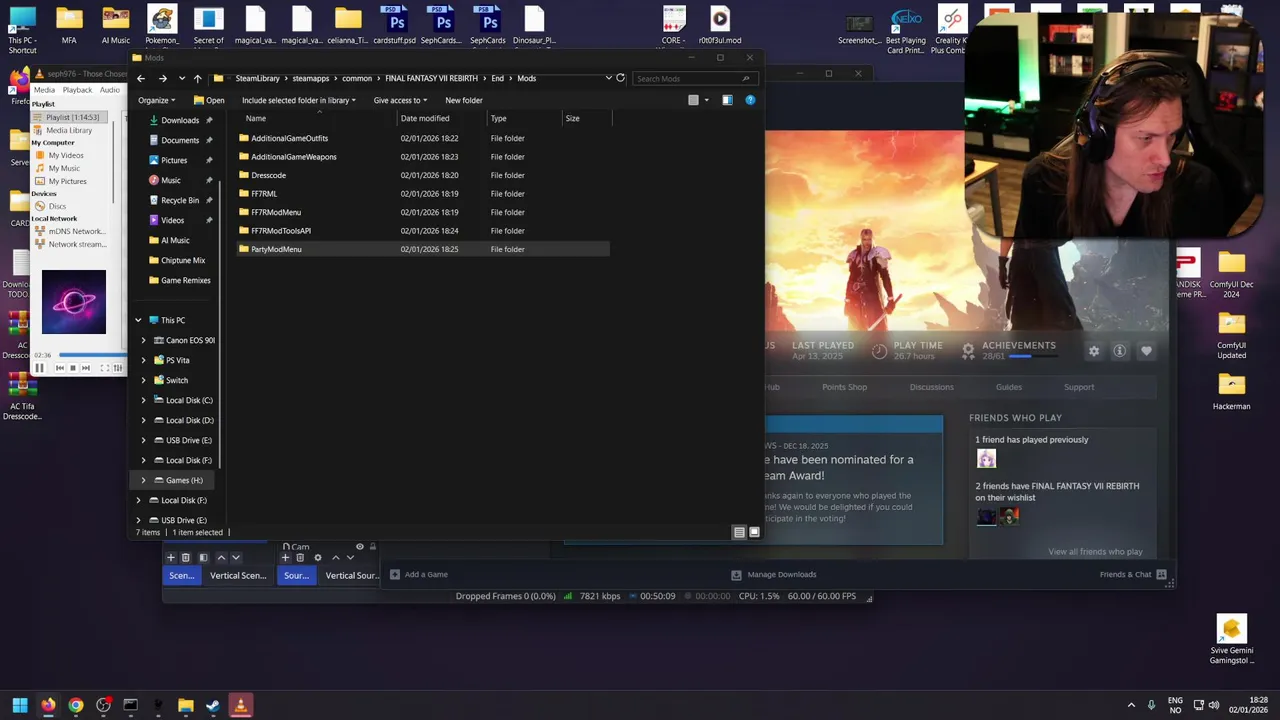
Task: Switch Explorer to large icons view
Action: pyautogui.click(x=754, y=532)
